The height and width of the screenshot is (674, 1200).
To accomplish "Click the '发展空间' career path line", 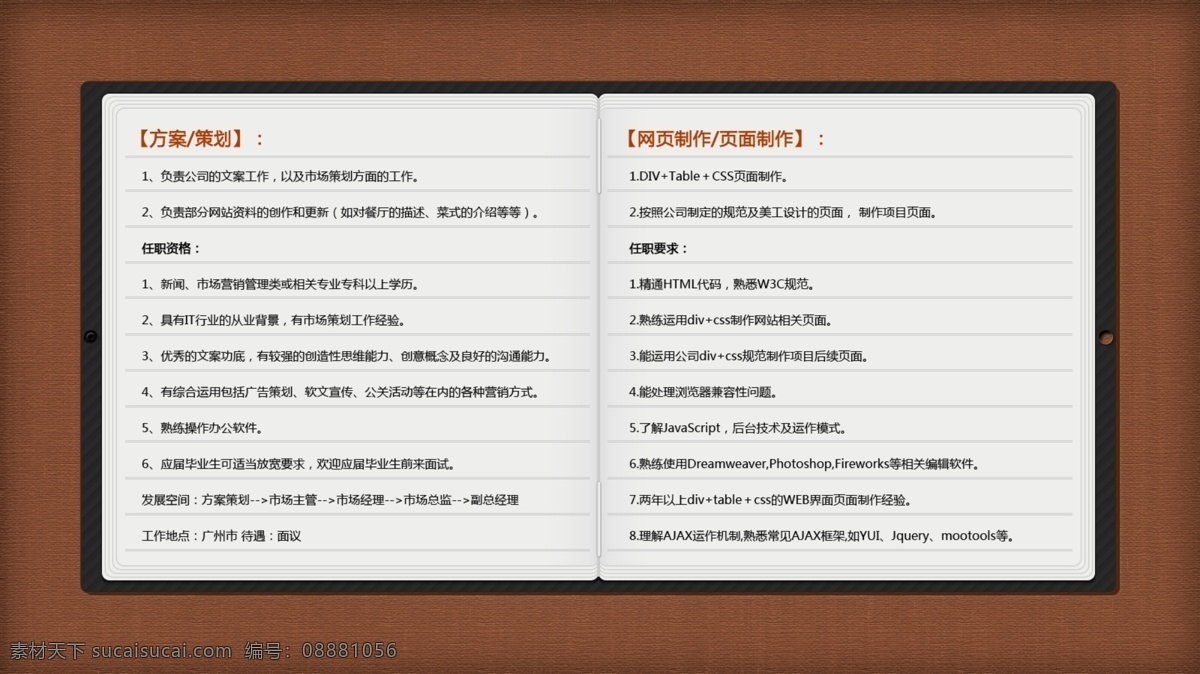I will point(330,500).
